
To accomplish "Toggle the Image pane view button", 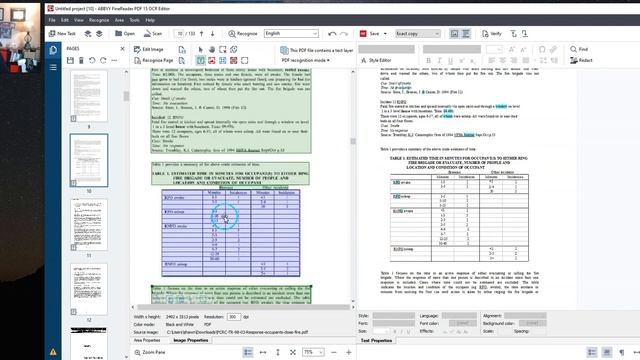I will click(454, 33).
